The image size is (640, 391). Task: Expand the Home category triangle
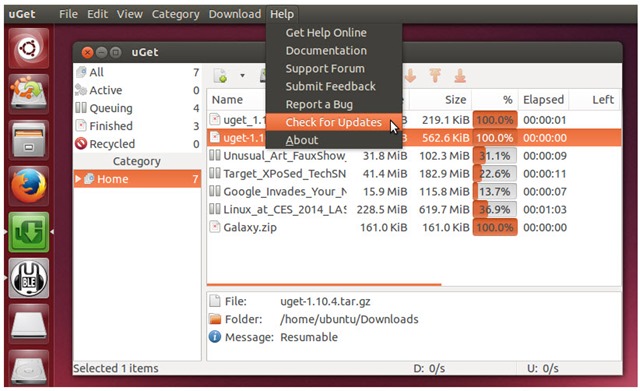tap(78, 179)
